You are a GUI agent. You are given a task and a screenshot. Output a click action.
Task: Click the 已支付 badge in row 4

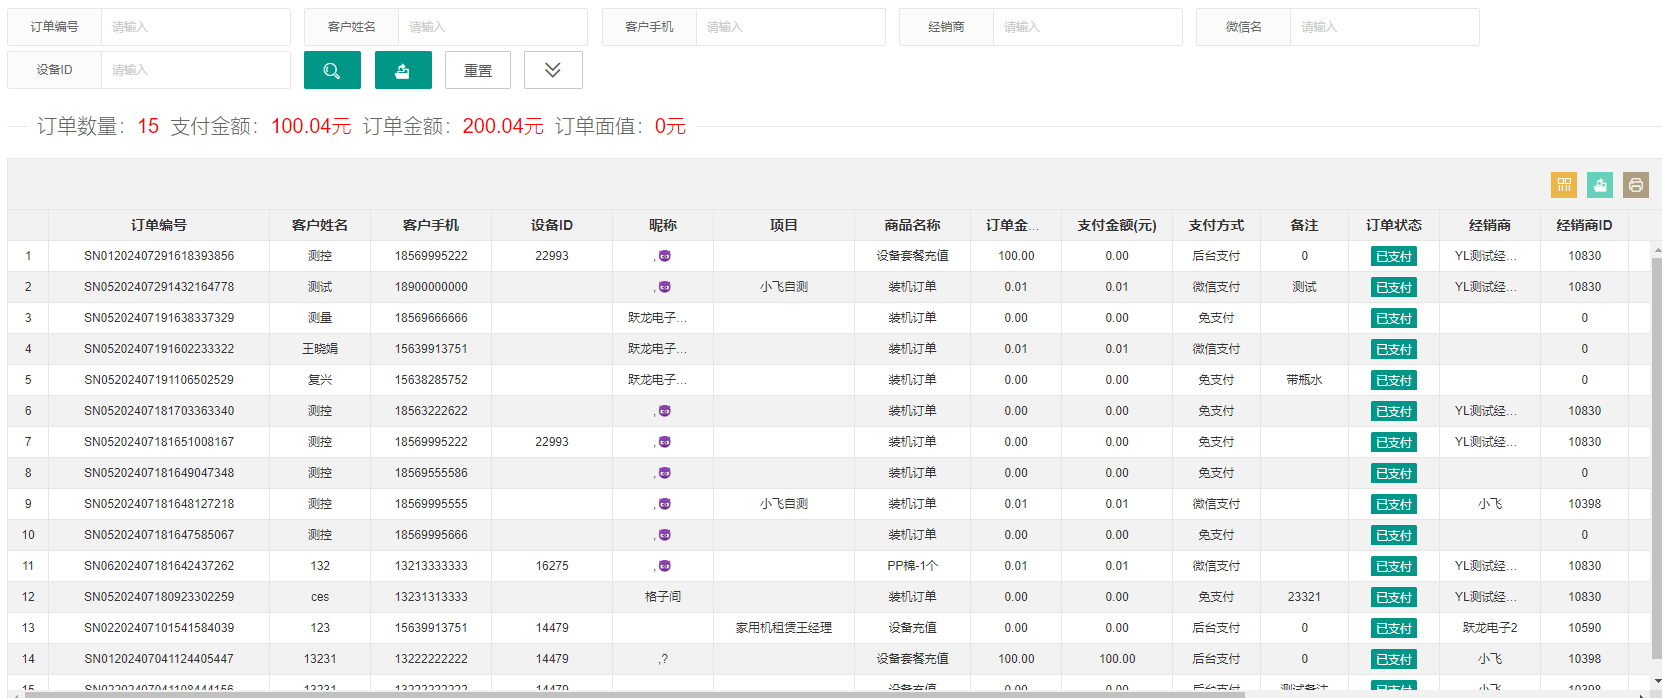pyautogui.click(x=1394, y=350)
